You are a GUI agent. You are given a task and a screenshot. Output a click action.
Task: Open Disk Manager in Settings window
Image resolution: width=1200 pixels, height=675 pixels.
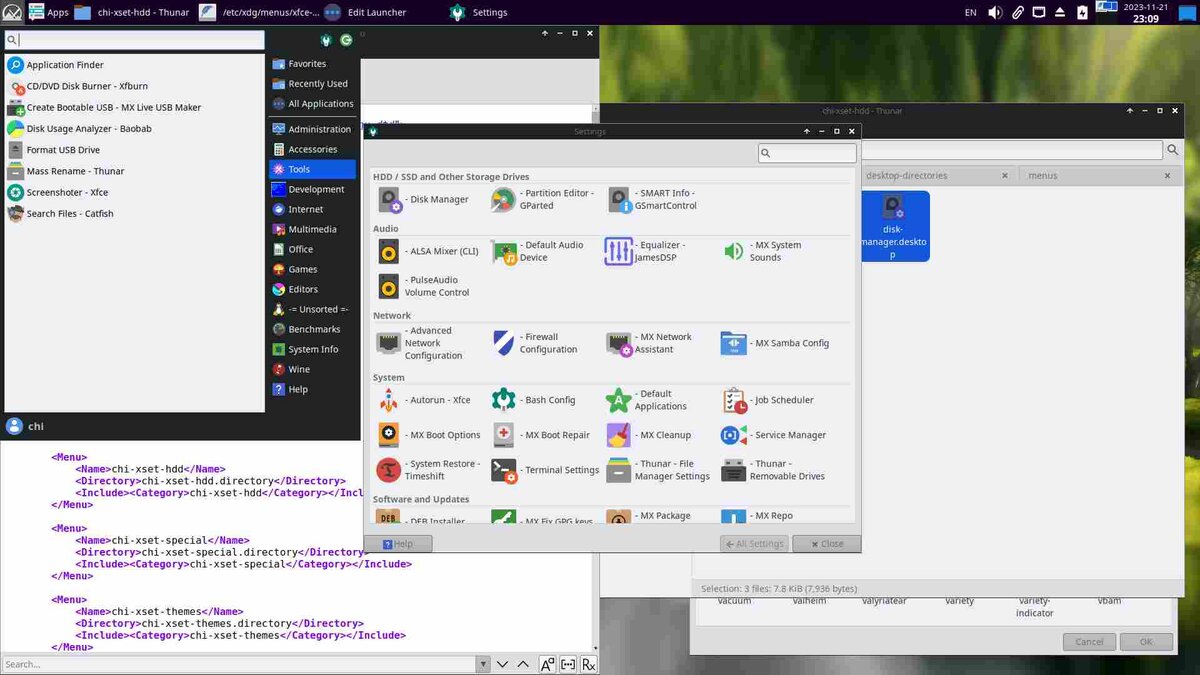pos(424,199)
